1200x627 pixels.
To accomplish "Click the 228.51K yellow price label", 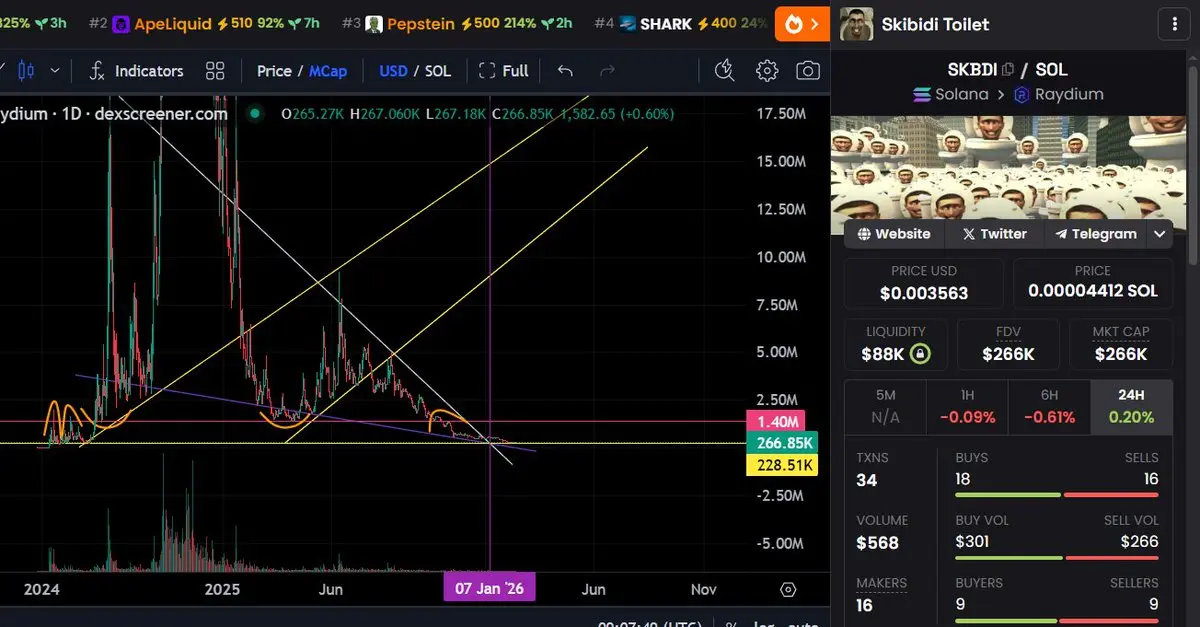I will point(782,465).
